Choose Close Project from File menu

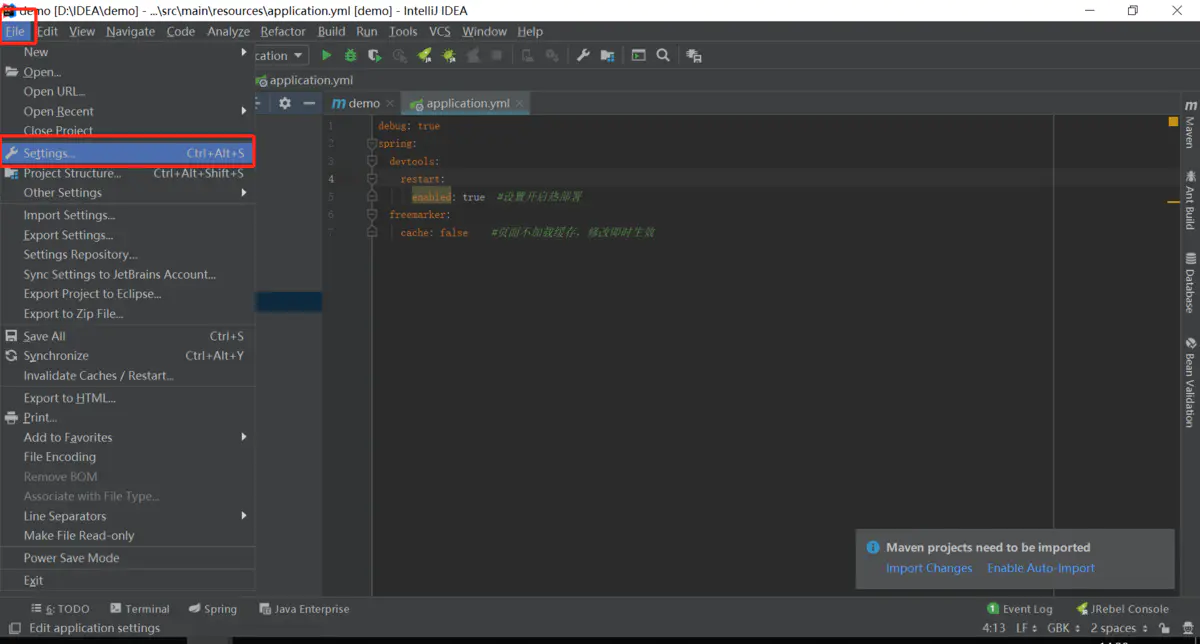pyautogui.click(x=127, y=131)
